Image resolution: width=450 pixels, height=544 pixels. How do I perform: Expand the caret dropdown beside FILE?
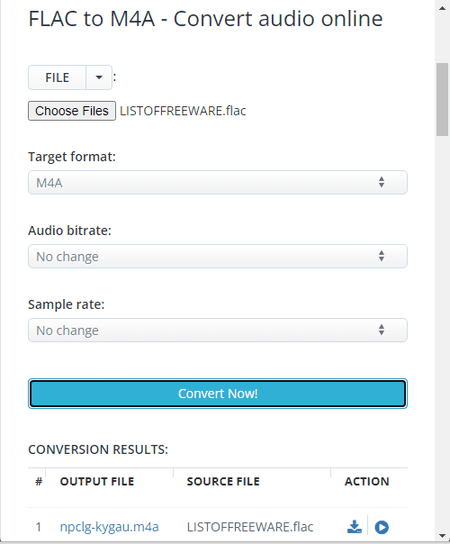pos(99,77)
